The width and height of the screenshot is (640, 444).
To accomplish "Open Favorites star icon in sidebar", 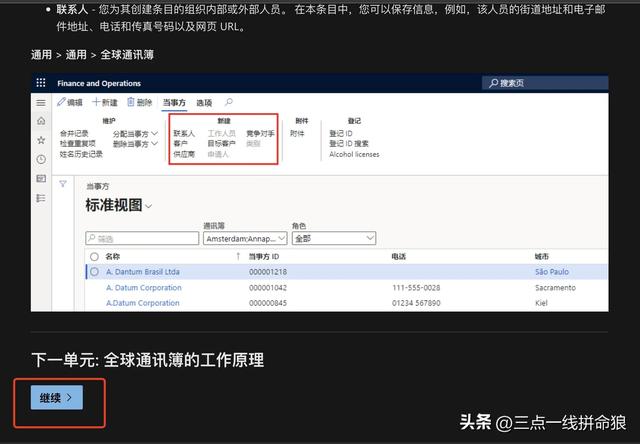I will (41, 141).
